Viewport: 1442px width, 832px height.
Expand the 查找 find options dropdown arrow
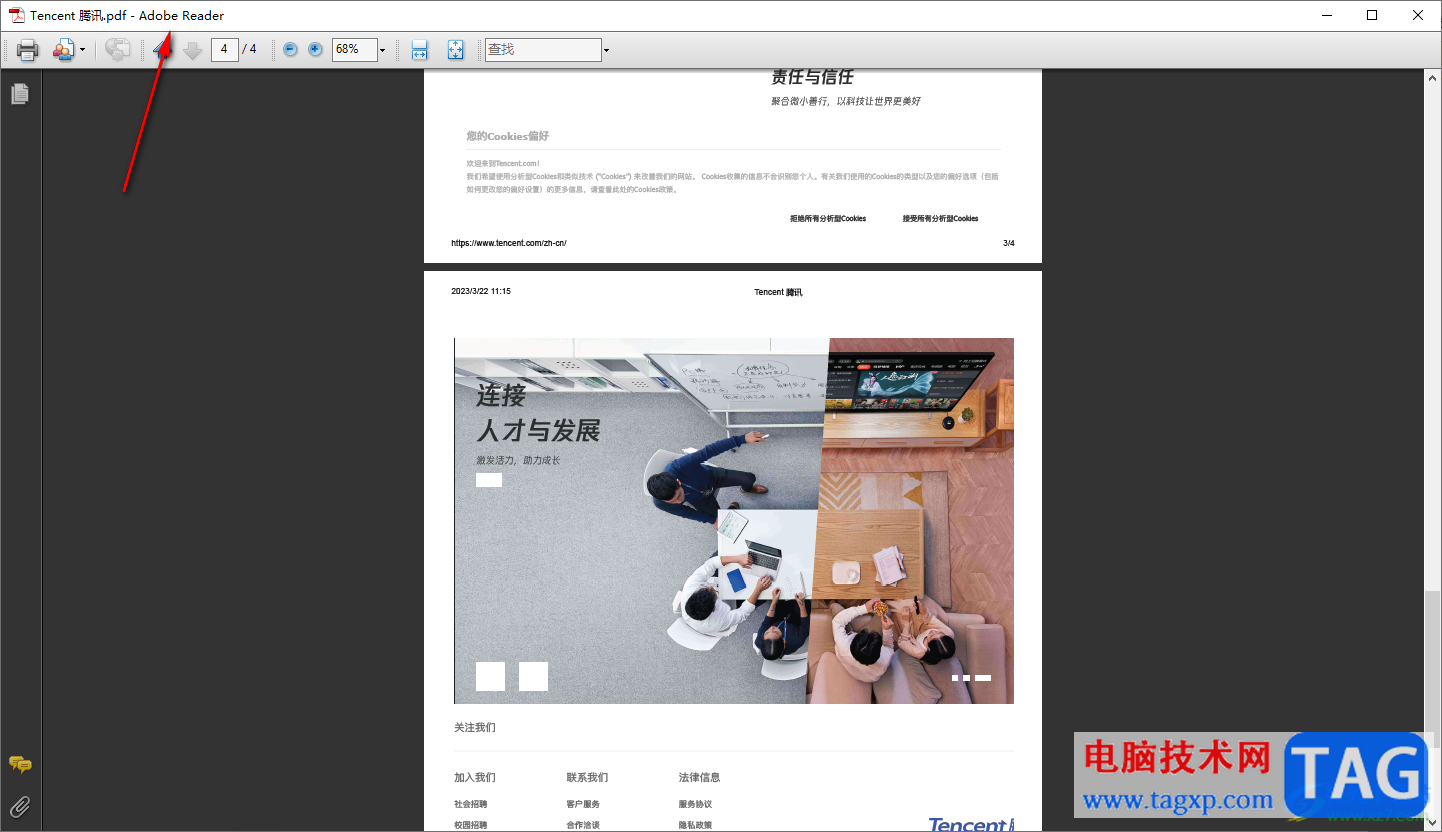(x=606, y=50)
